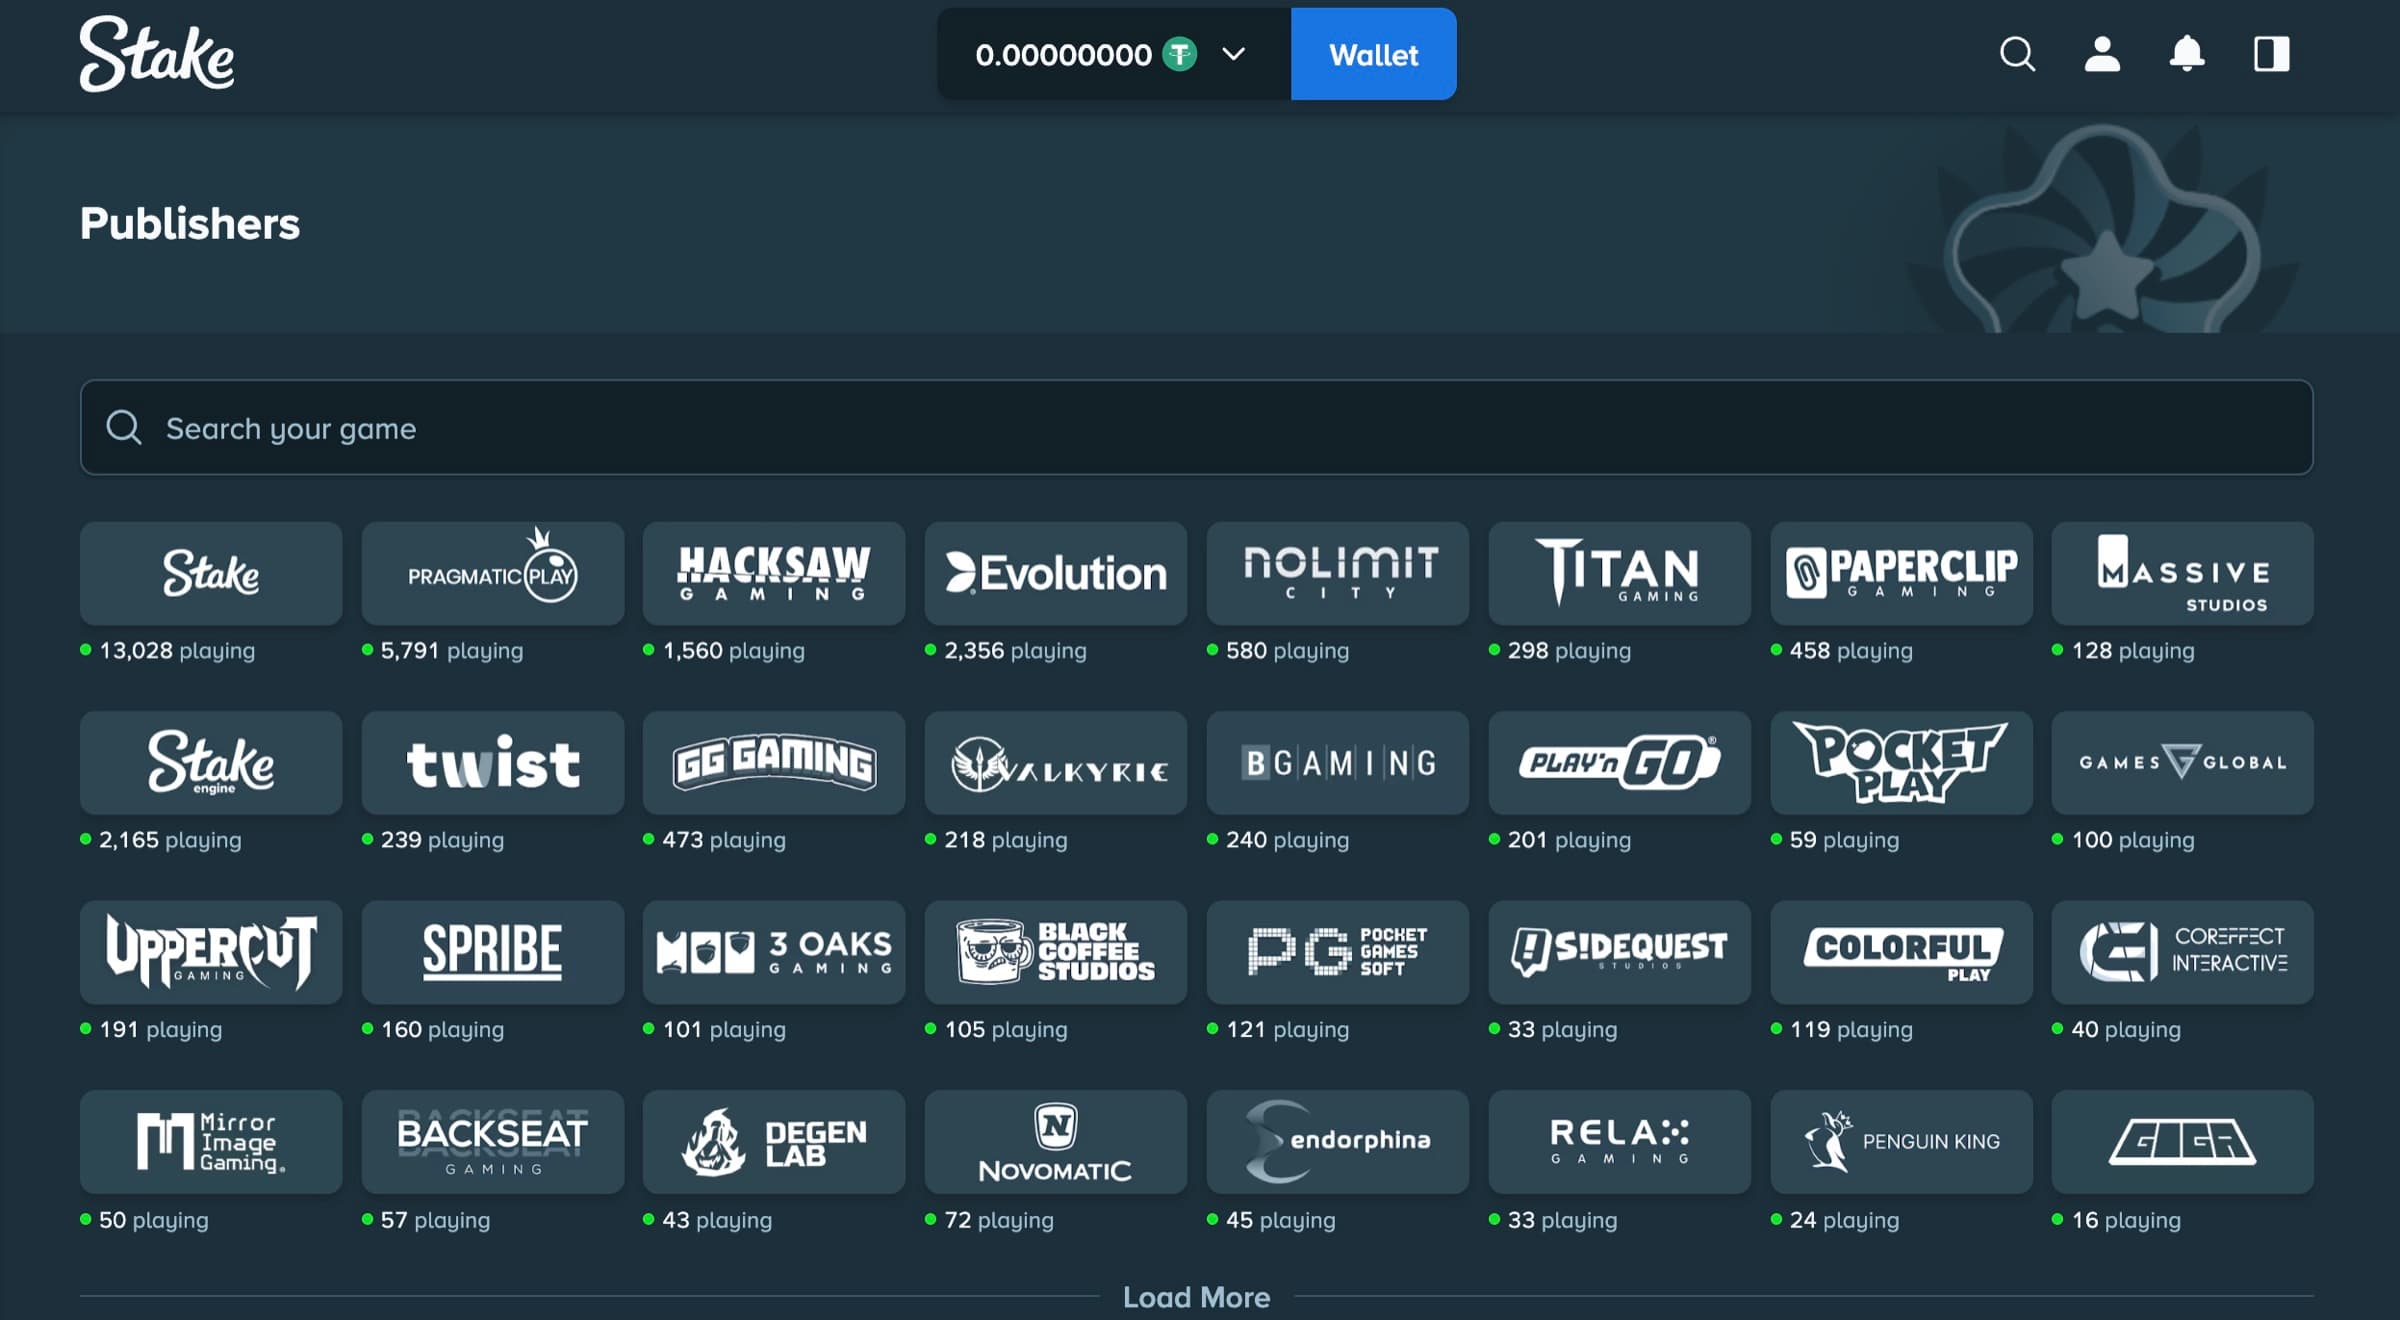This screenshot has height=1320, width=2400.
Task: Open the GG Gaming publisher tile
Action: 774,763
